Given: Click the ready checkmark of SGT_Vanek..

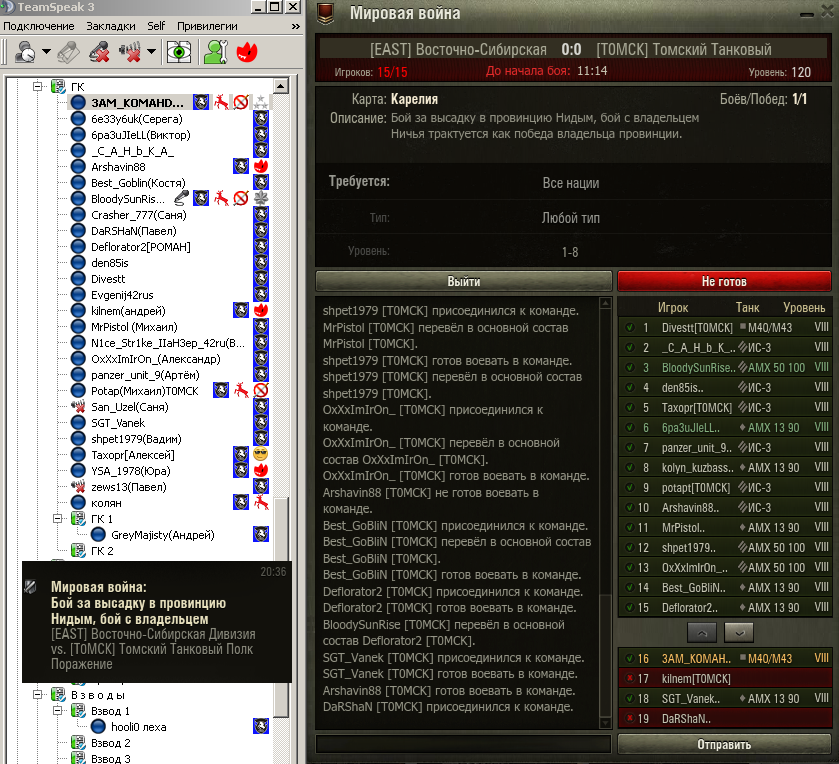Looking at the screenshot, I should tap(630, 698).
